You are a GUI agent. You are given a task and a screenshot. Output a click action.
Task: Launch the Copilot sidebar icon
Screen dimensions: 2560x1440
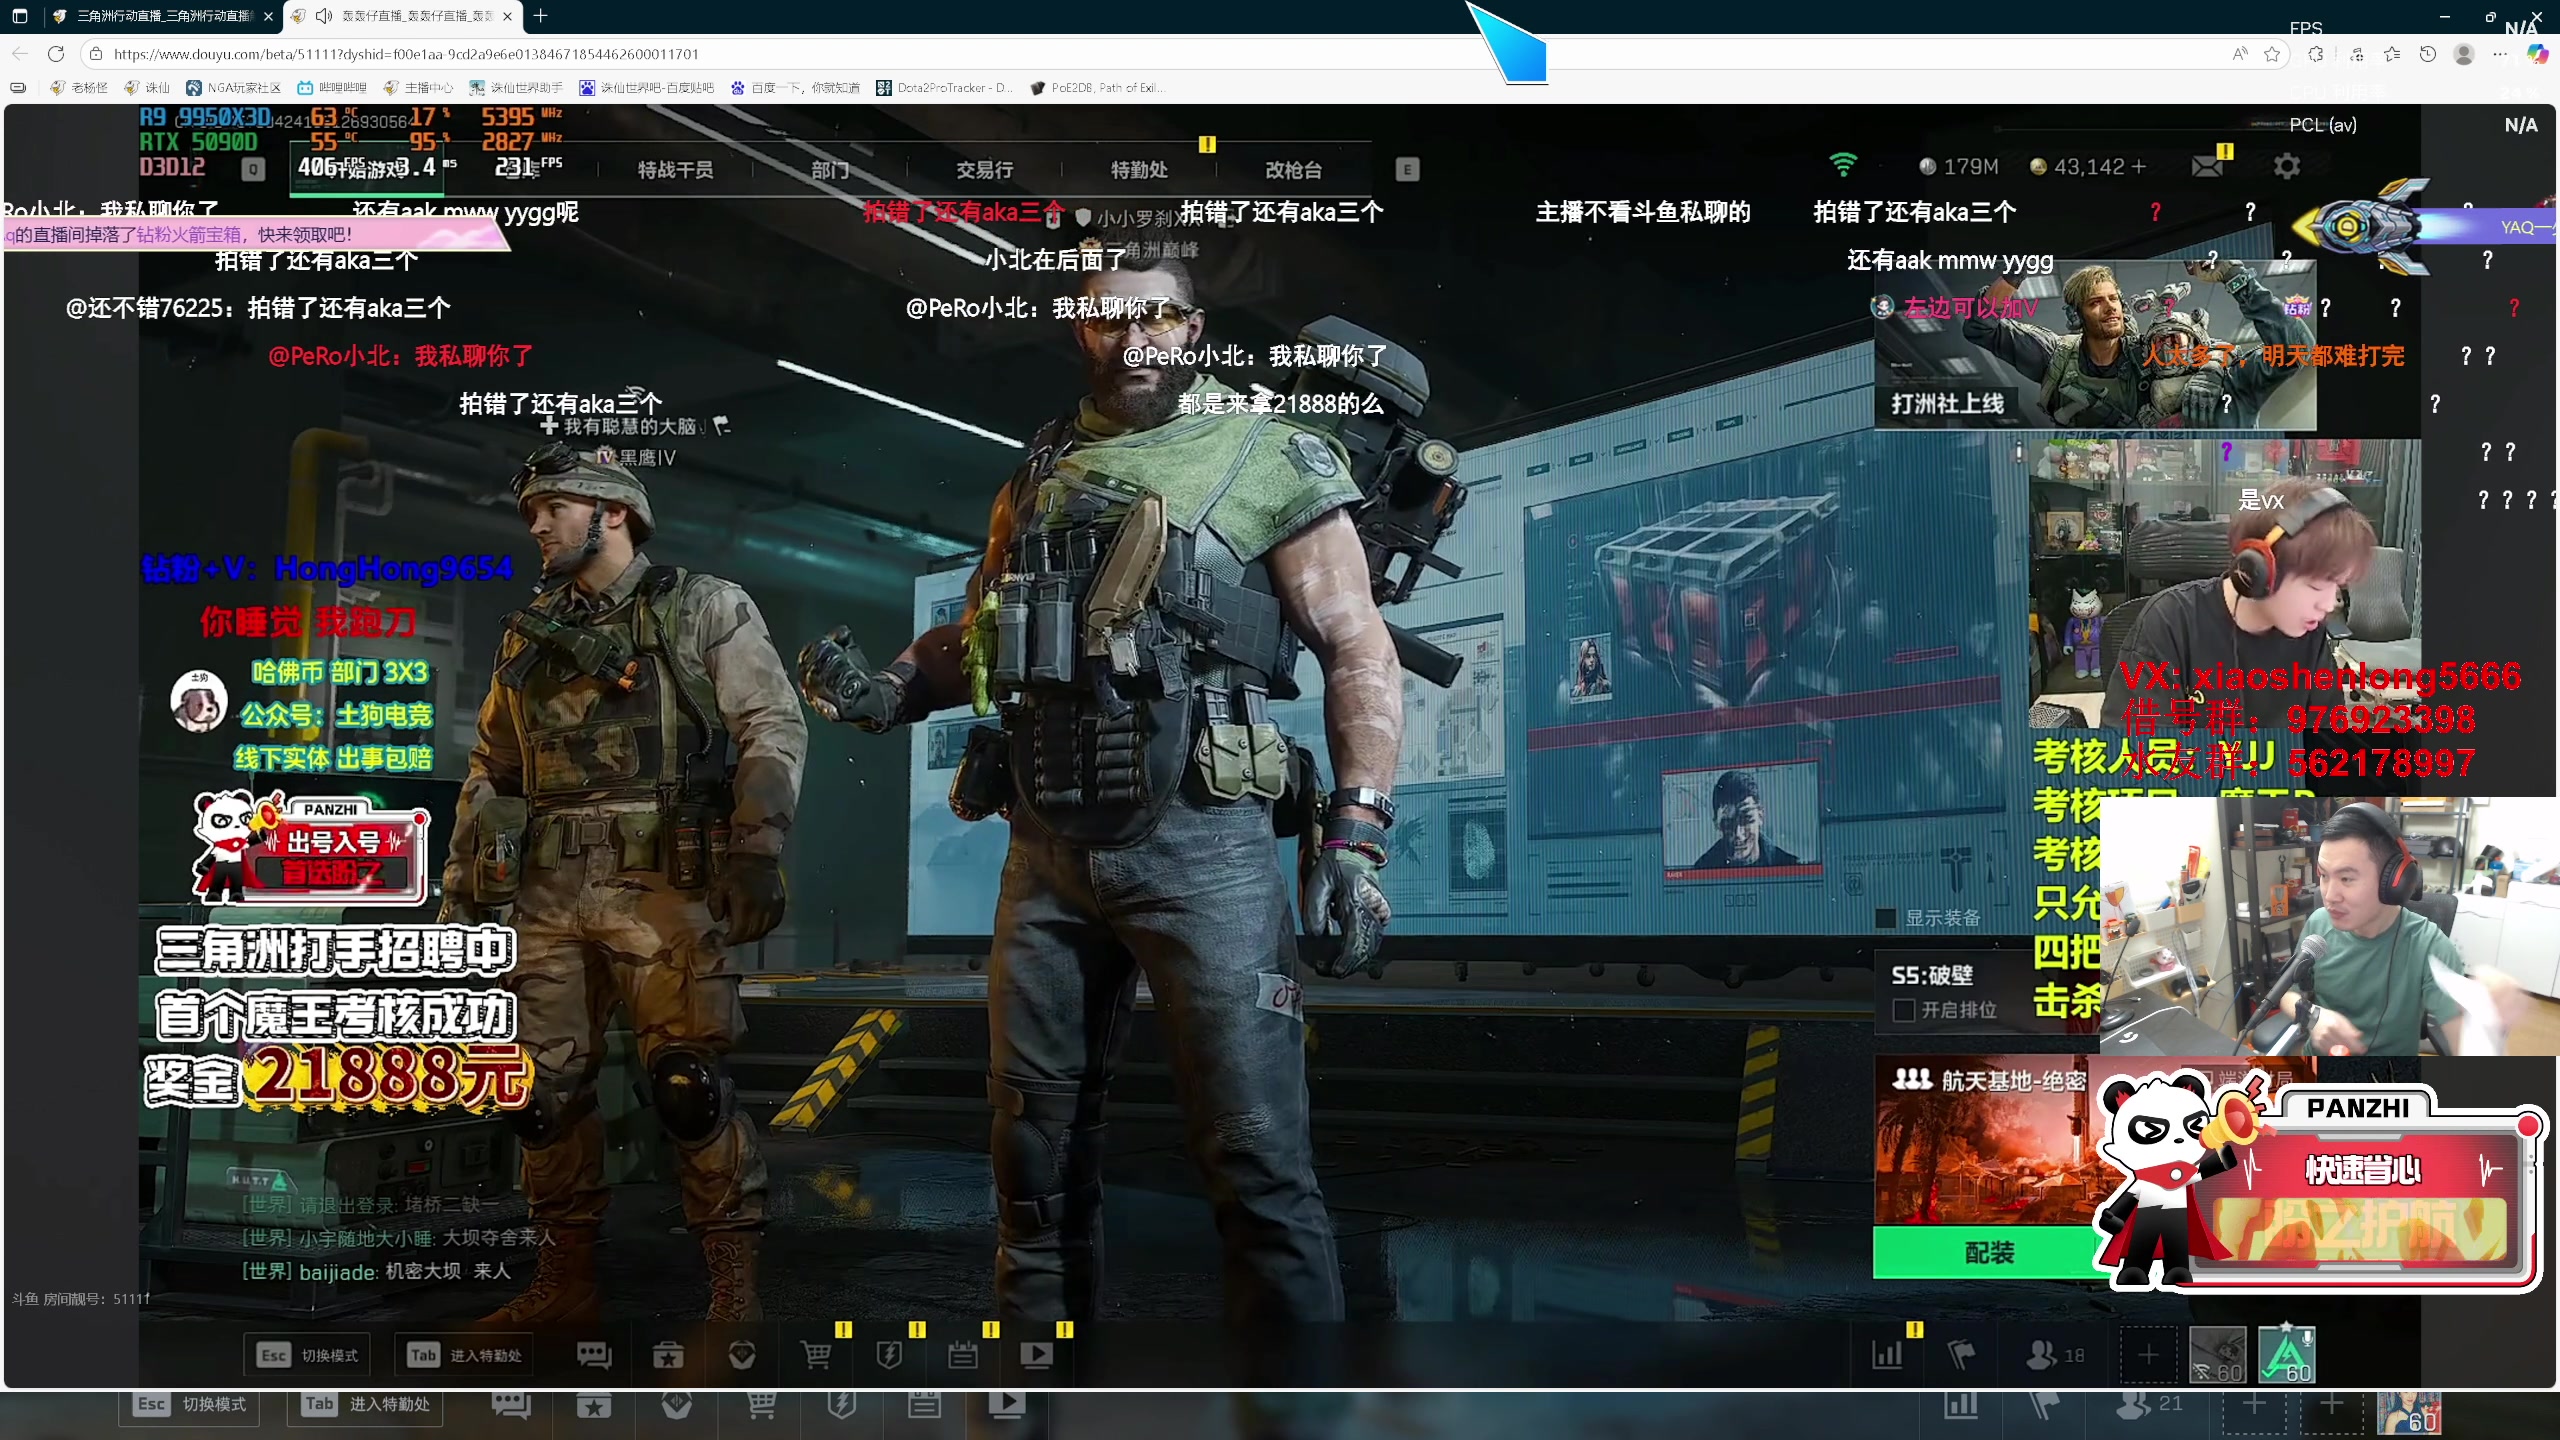pos(2537,54)
